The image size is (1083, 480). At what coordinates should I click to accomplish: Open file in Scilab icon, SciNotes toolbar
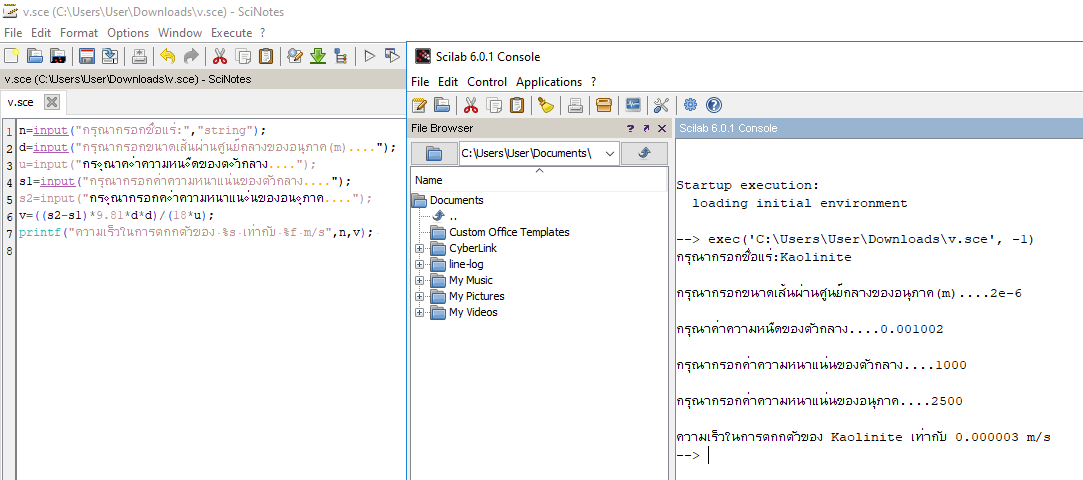coord(57,56)
